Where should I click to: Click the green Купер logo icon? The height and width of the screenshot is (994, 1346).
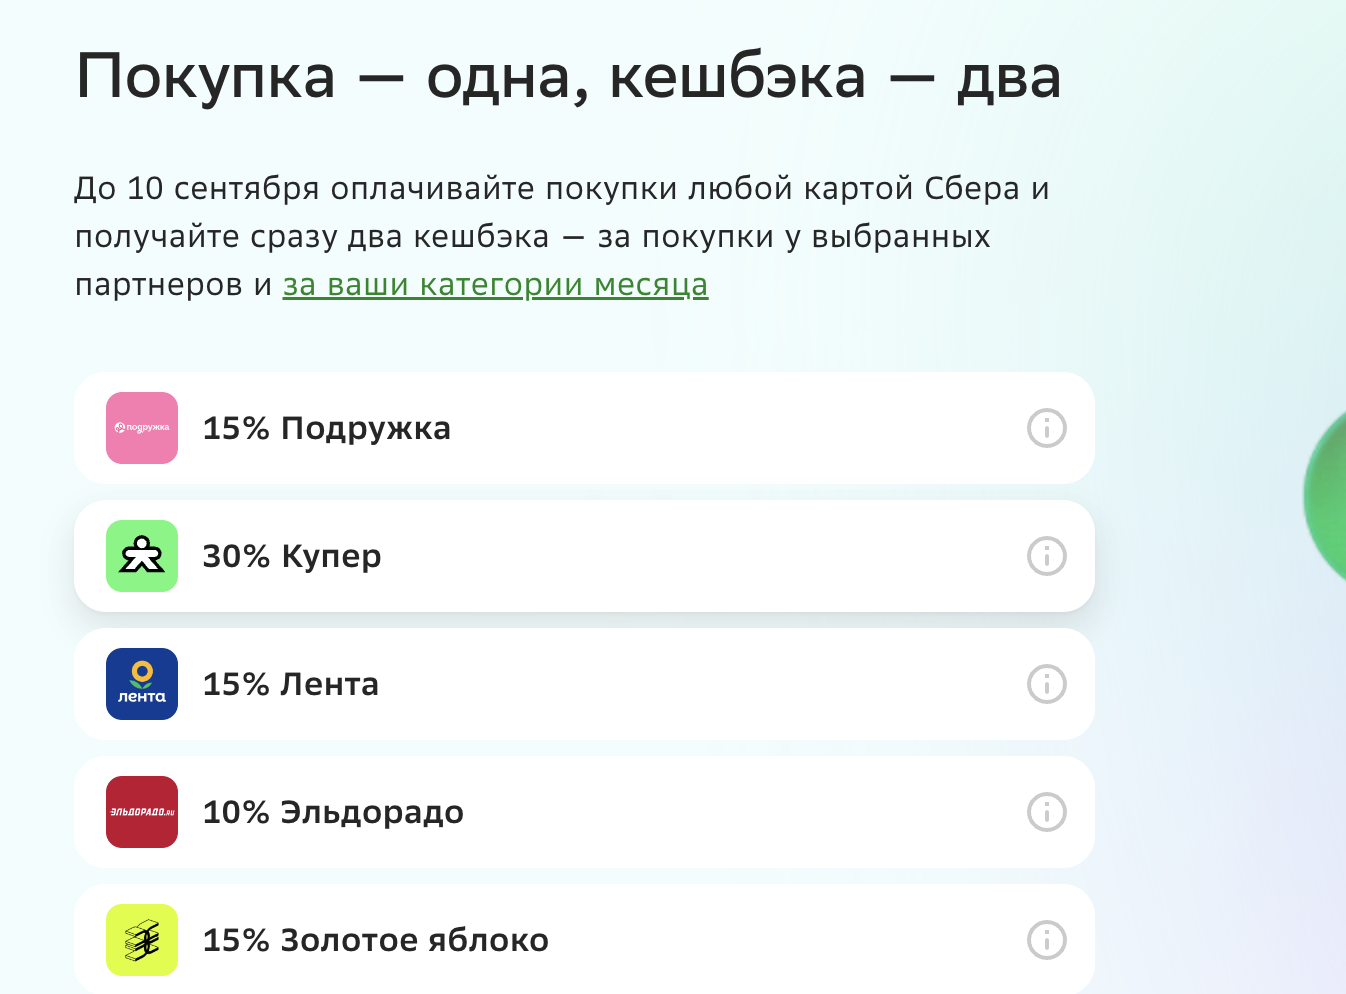click(x=142, y=556)
